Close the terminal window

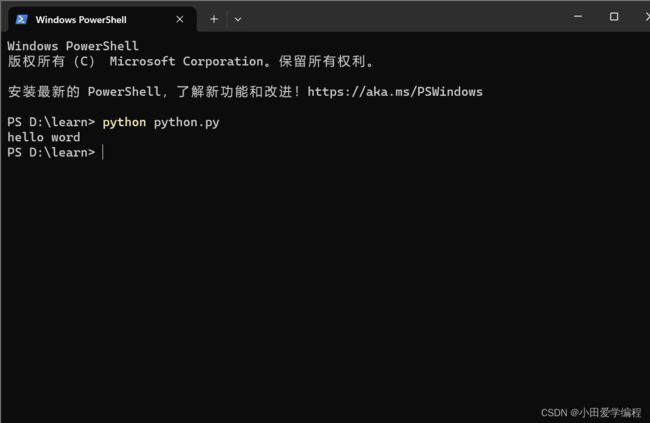[x=647, y=17]
